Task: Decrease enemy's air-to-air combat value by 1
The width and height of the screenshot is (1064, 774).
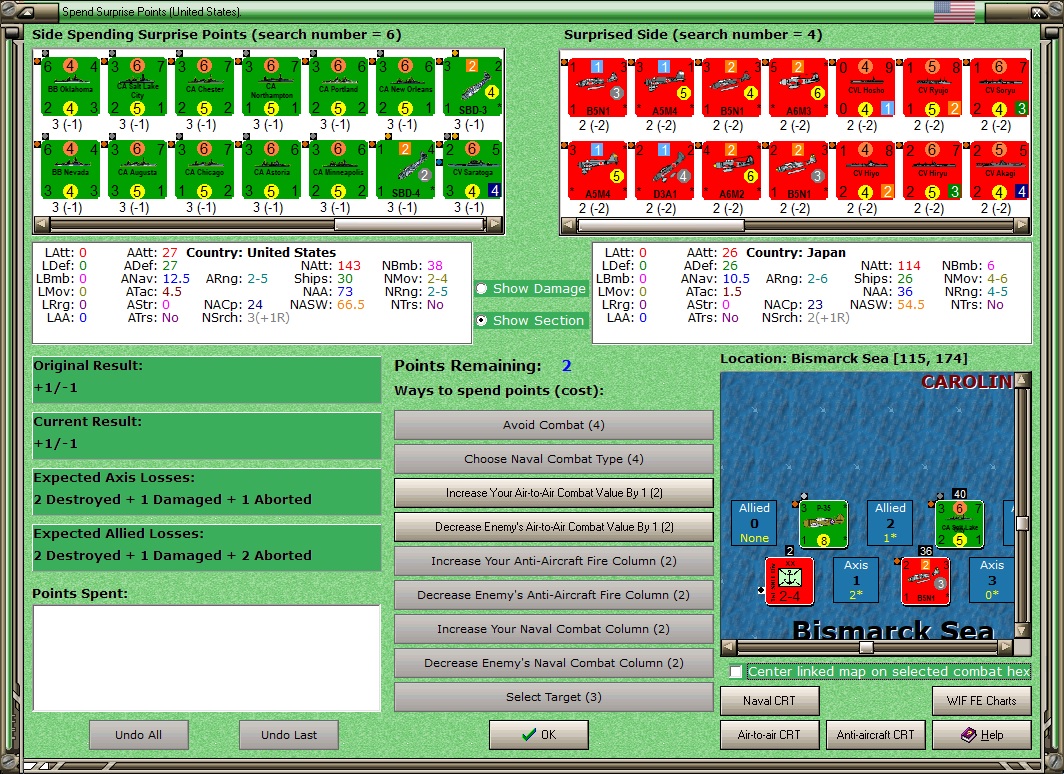Action: (554, 527)
